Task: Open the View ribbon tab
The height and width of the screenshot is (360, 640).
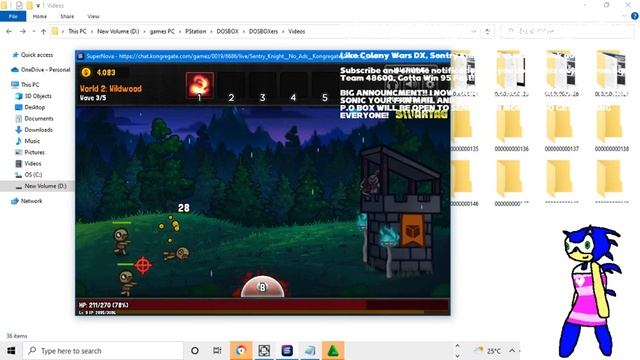Action: coord(93,16)
